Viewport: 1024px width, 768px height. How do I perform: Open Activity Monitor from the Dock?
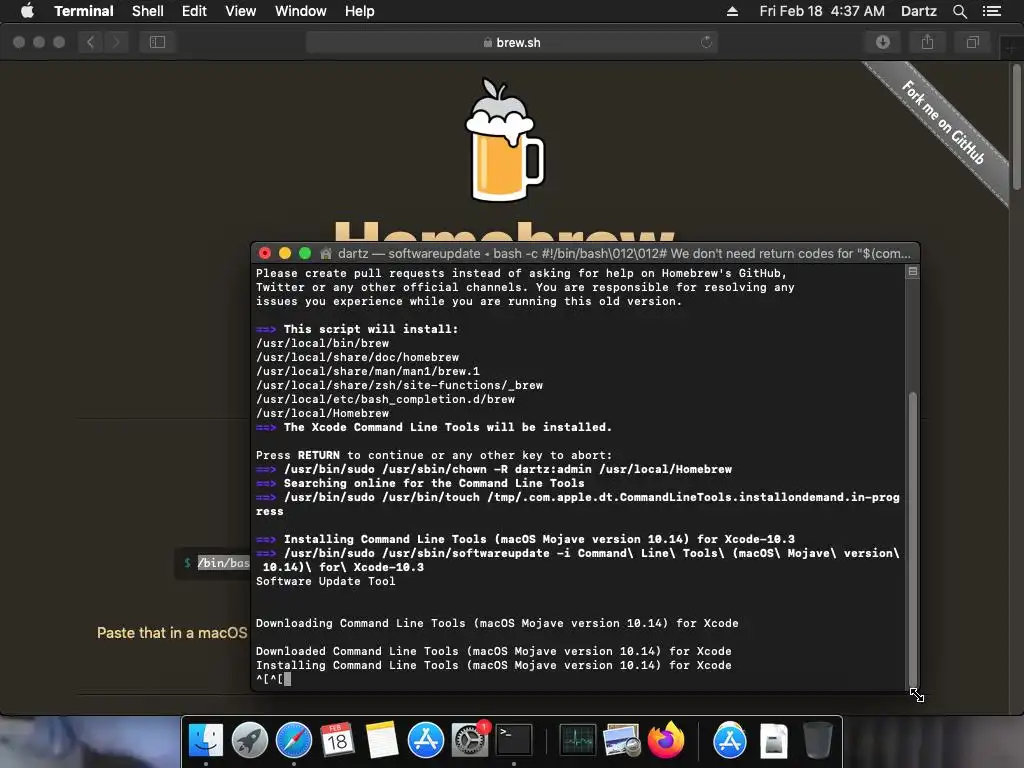pyautogui.click(x=577, y=741)
